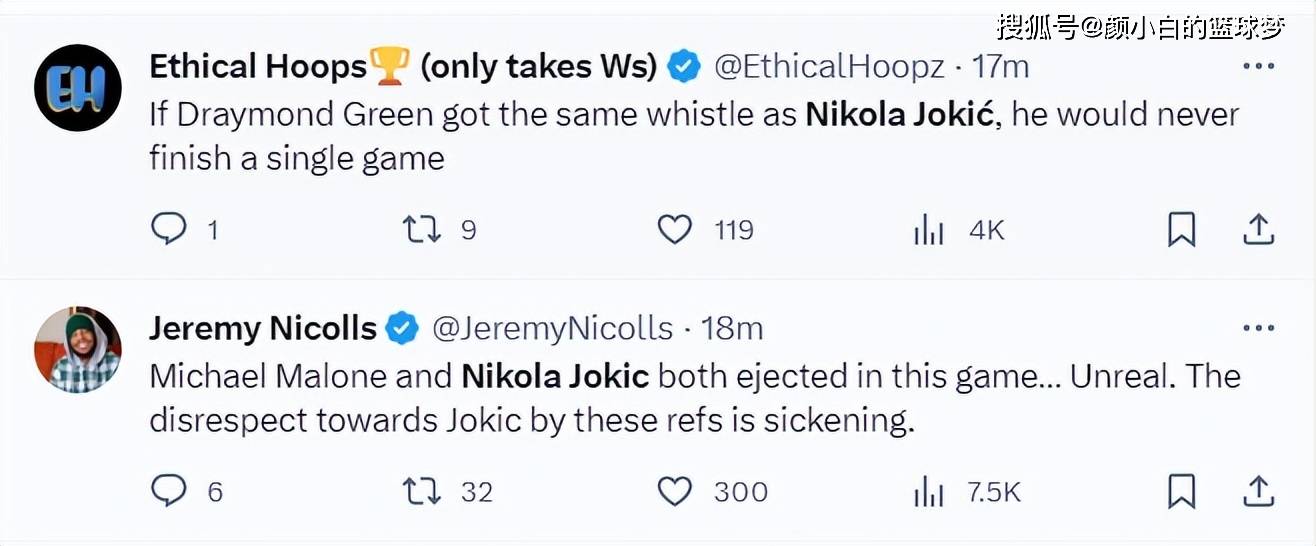The image size is (1316, 546).
Task: Like Jeremy Nicolls' tweet
Action: [x=675, y=491]
